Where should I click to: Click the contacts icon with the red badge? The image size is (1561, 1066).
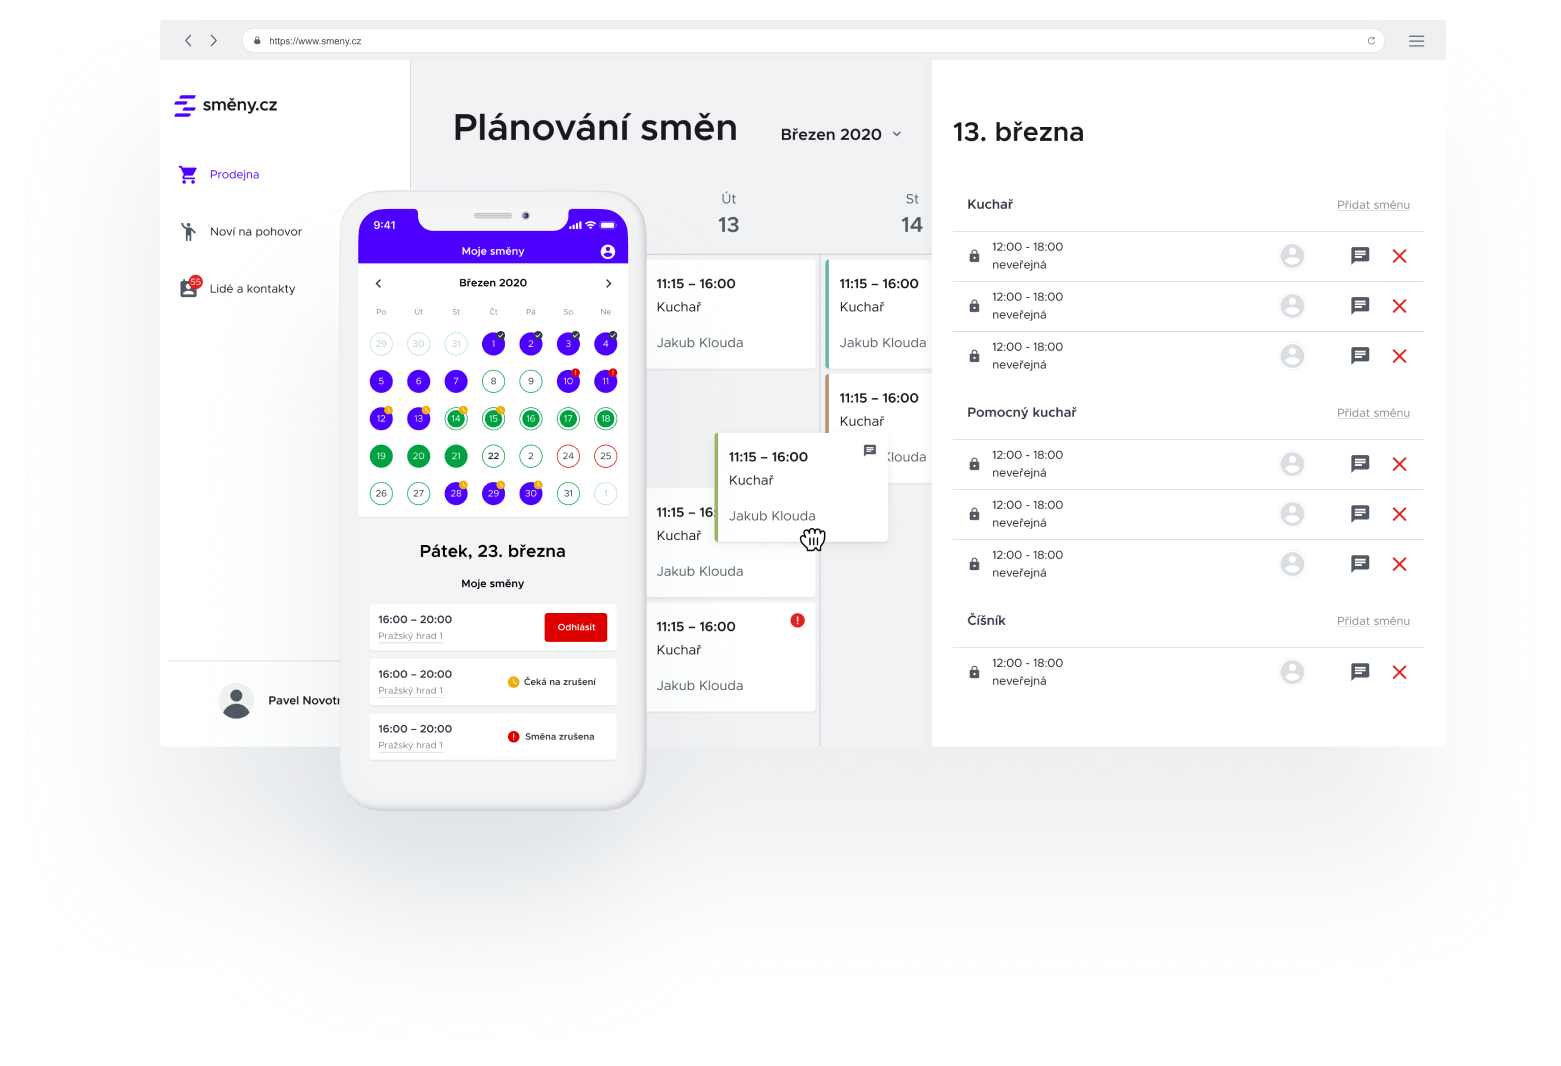click(x=189, y=288)
